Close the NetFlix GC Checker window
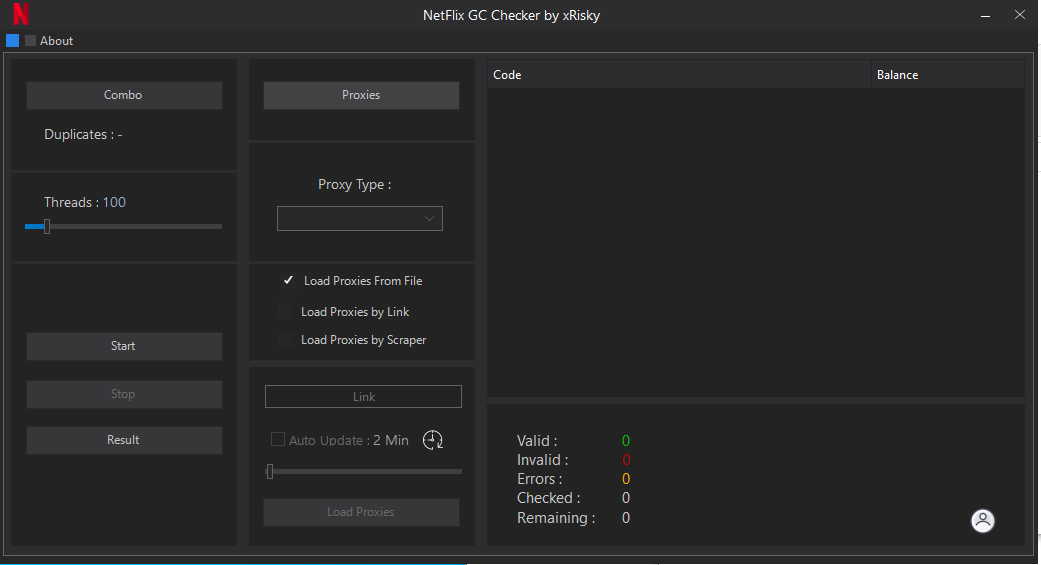 (1020, 15)
